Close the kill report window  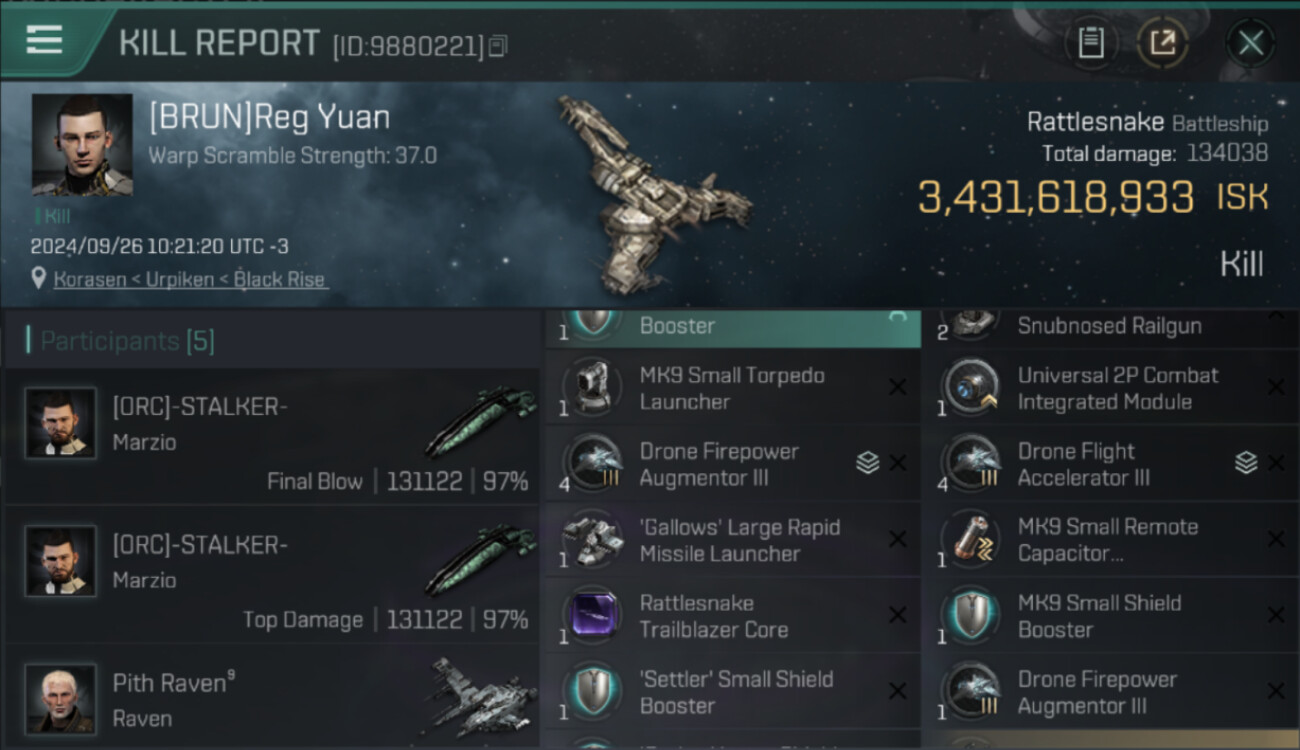click(1250, 42)
